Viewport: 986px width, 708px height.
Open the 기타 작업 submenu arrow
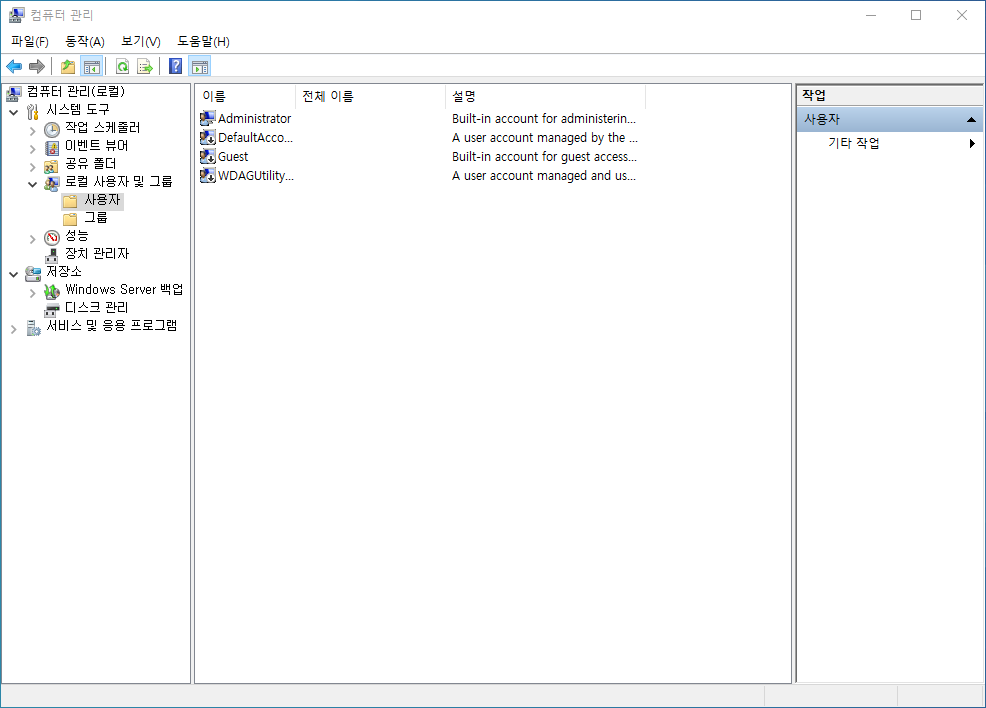(972, 143)
